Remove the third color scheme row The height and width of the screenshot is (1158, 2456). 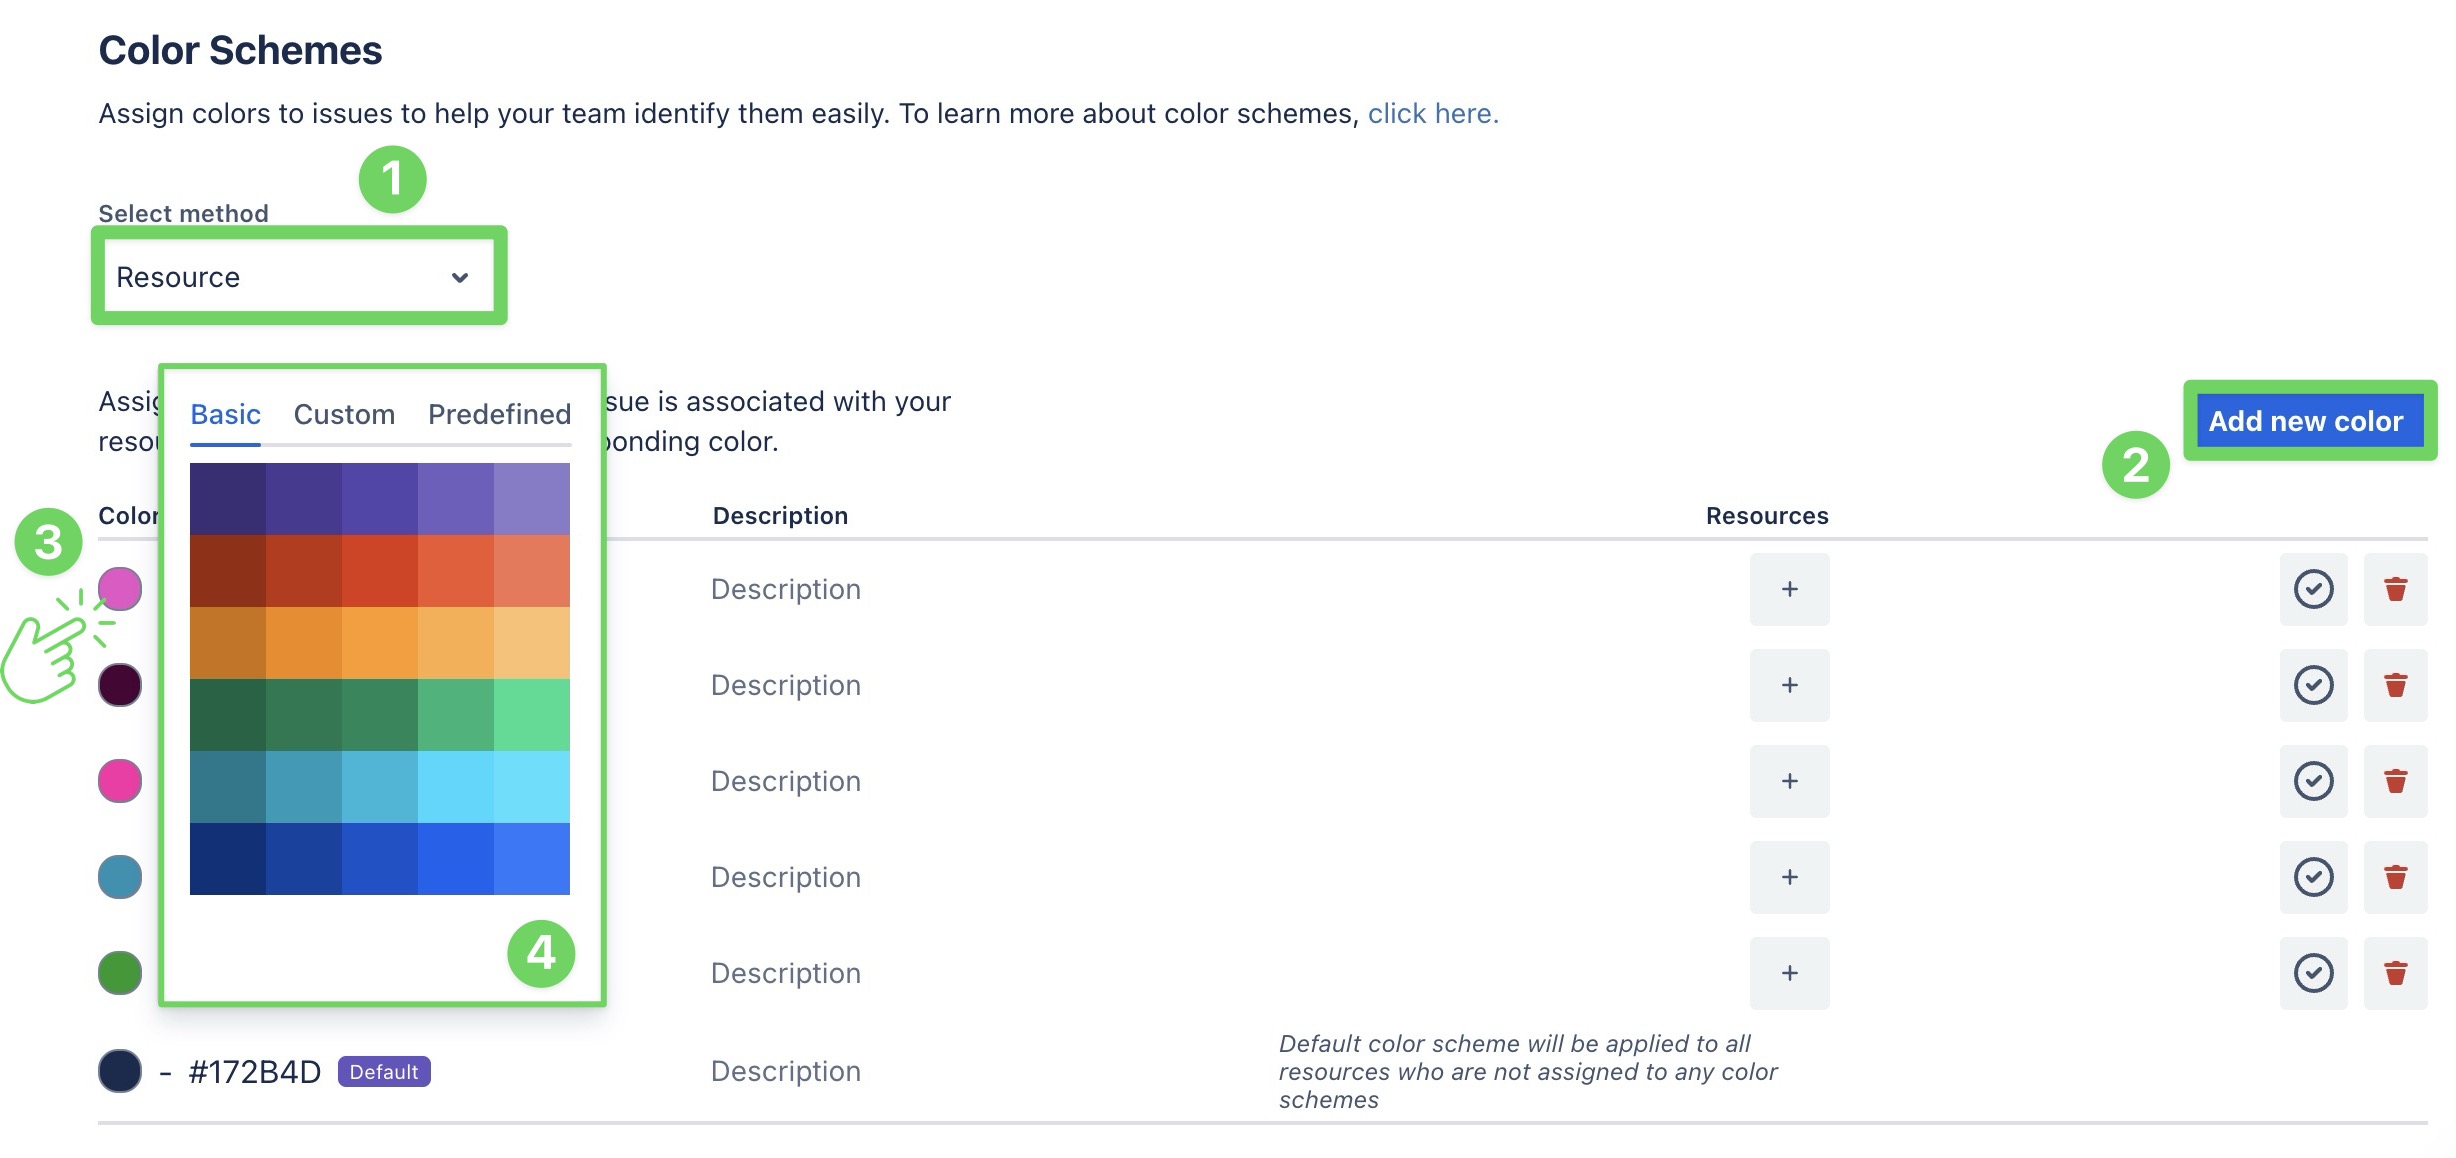[2395, 781]
